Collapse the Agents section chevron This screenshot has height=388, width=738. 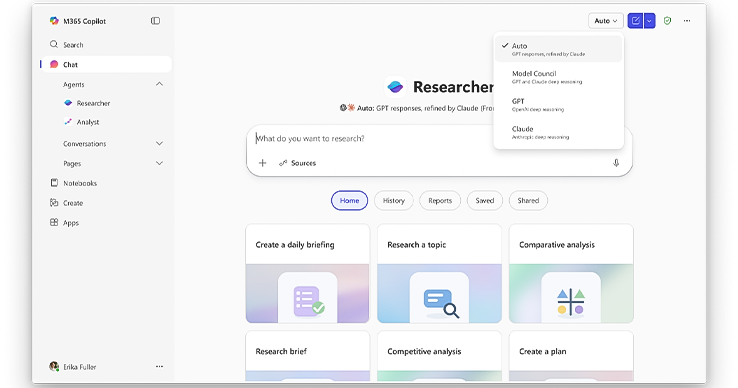click(160, 84)
